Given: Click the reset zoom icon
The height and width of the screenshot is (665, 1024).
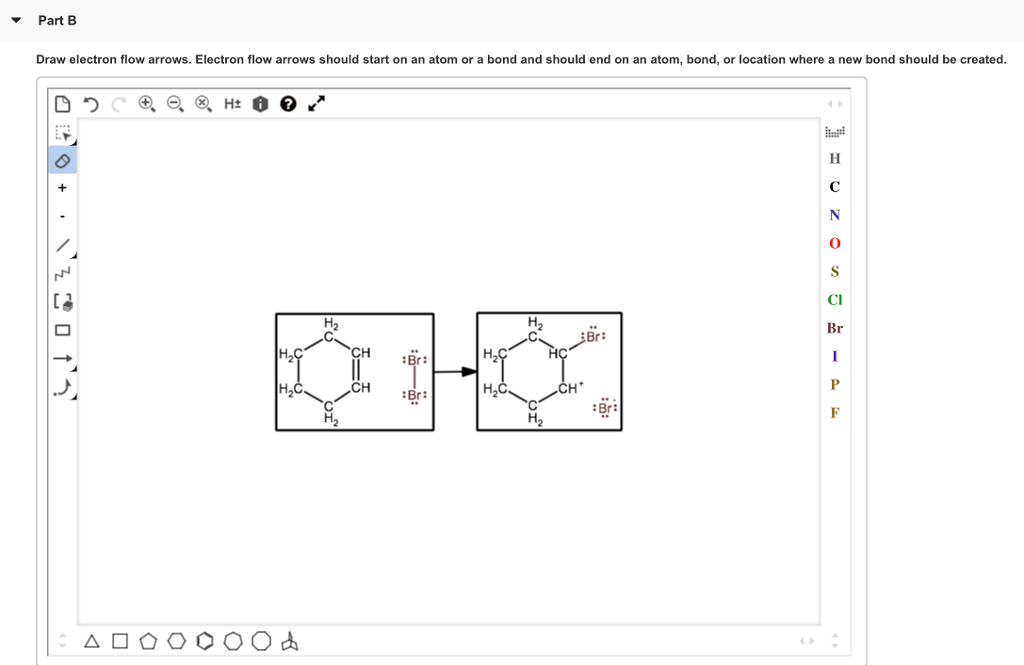Looking at the screenshot, I should (202, 103).
